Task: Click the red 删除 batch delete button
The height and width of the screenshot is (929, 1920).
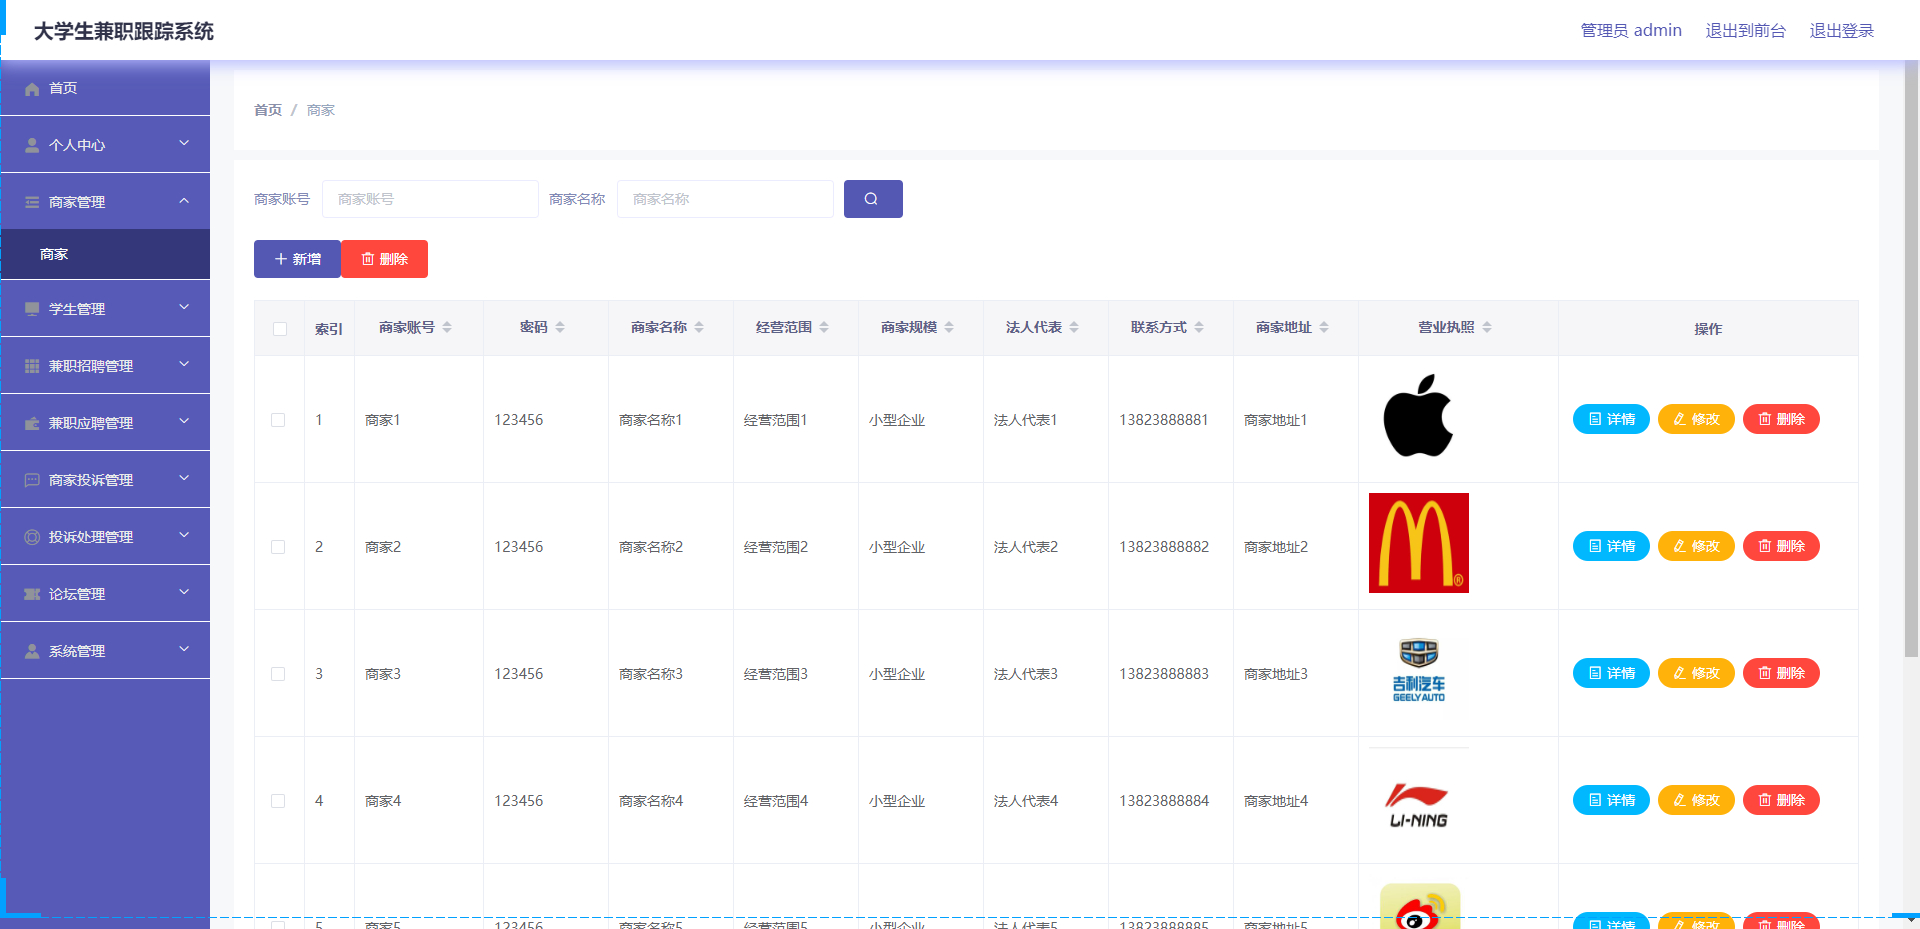Action: (385, 259)
